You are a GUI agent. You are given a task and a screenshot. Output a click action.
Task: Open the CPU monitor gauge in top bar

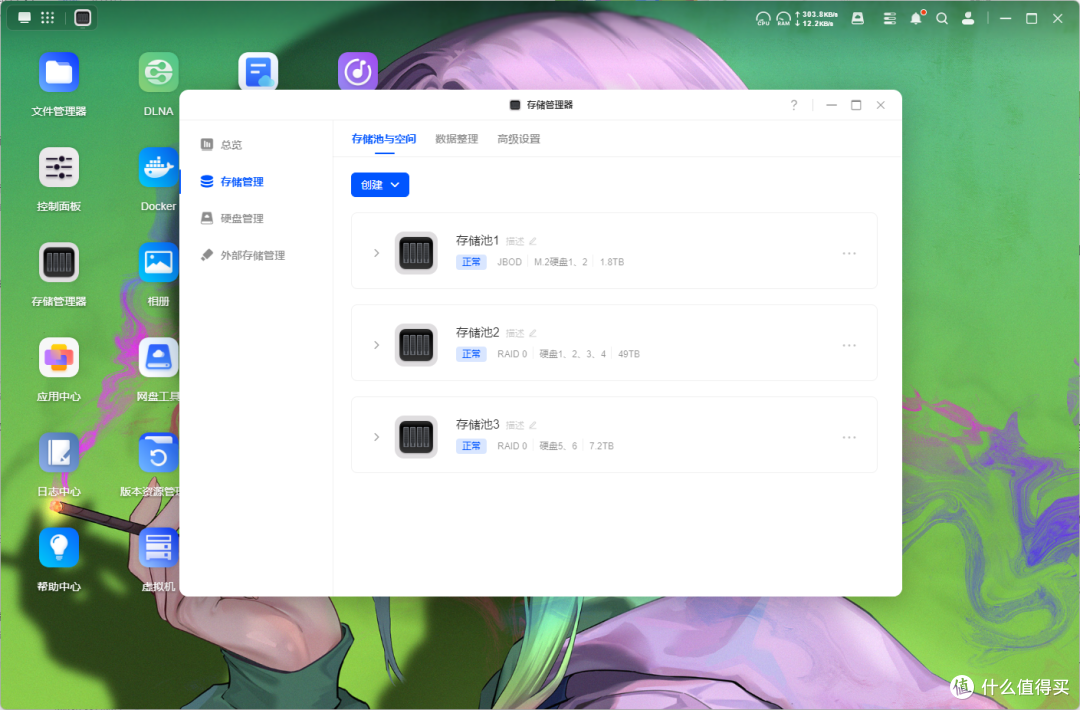pos(763,19)
